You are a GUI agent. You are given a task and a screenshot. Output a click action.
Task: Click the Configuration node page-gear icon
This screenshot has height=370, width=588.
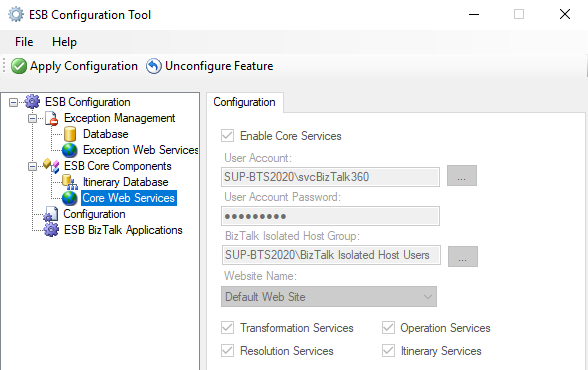51,214
